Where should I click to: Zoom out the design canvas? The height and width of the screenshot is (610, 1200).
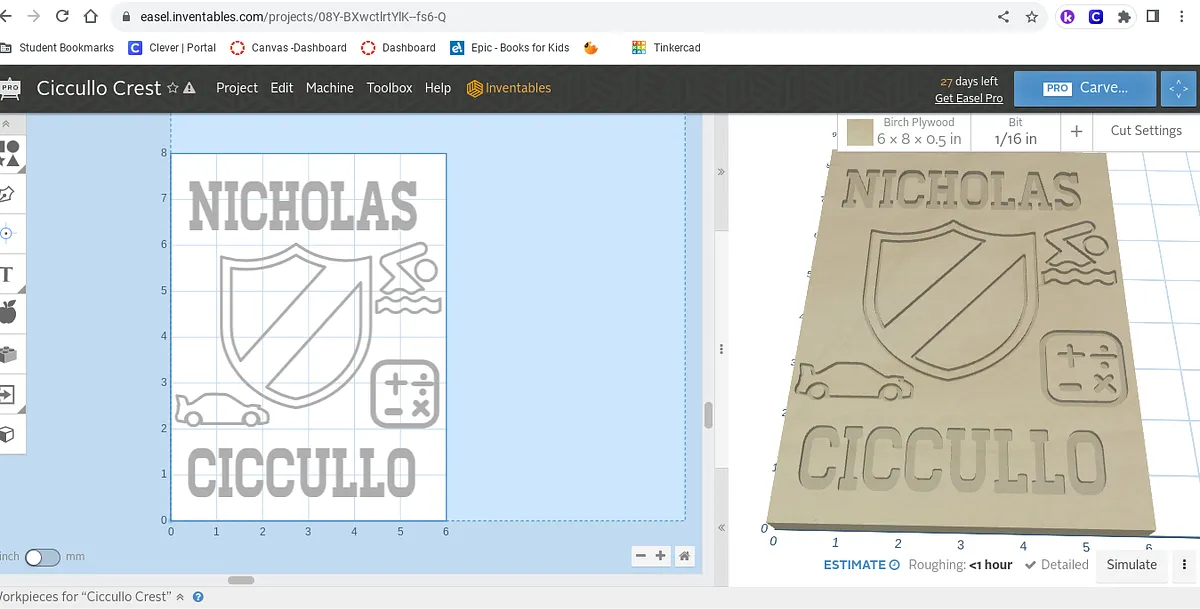coord(641,556)
